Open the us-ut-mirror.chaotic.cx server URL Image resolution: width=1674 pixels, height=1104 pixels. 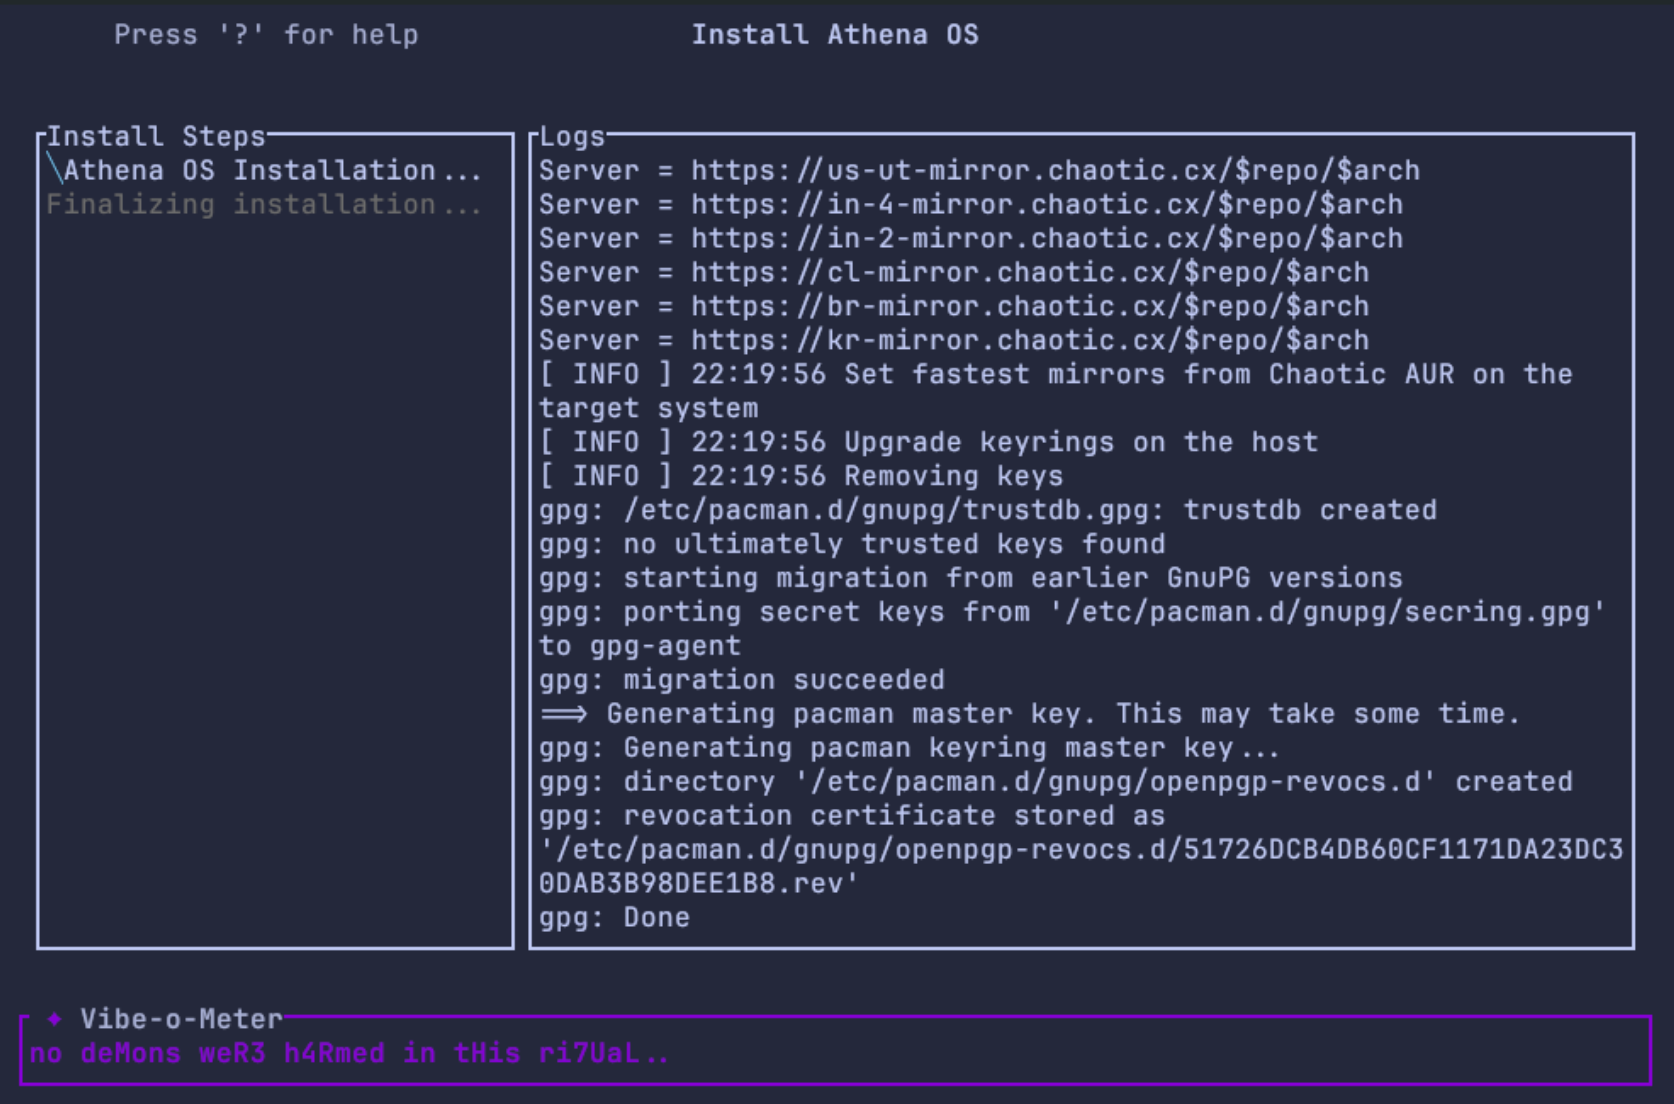click(x=1055, y=170)
